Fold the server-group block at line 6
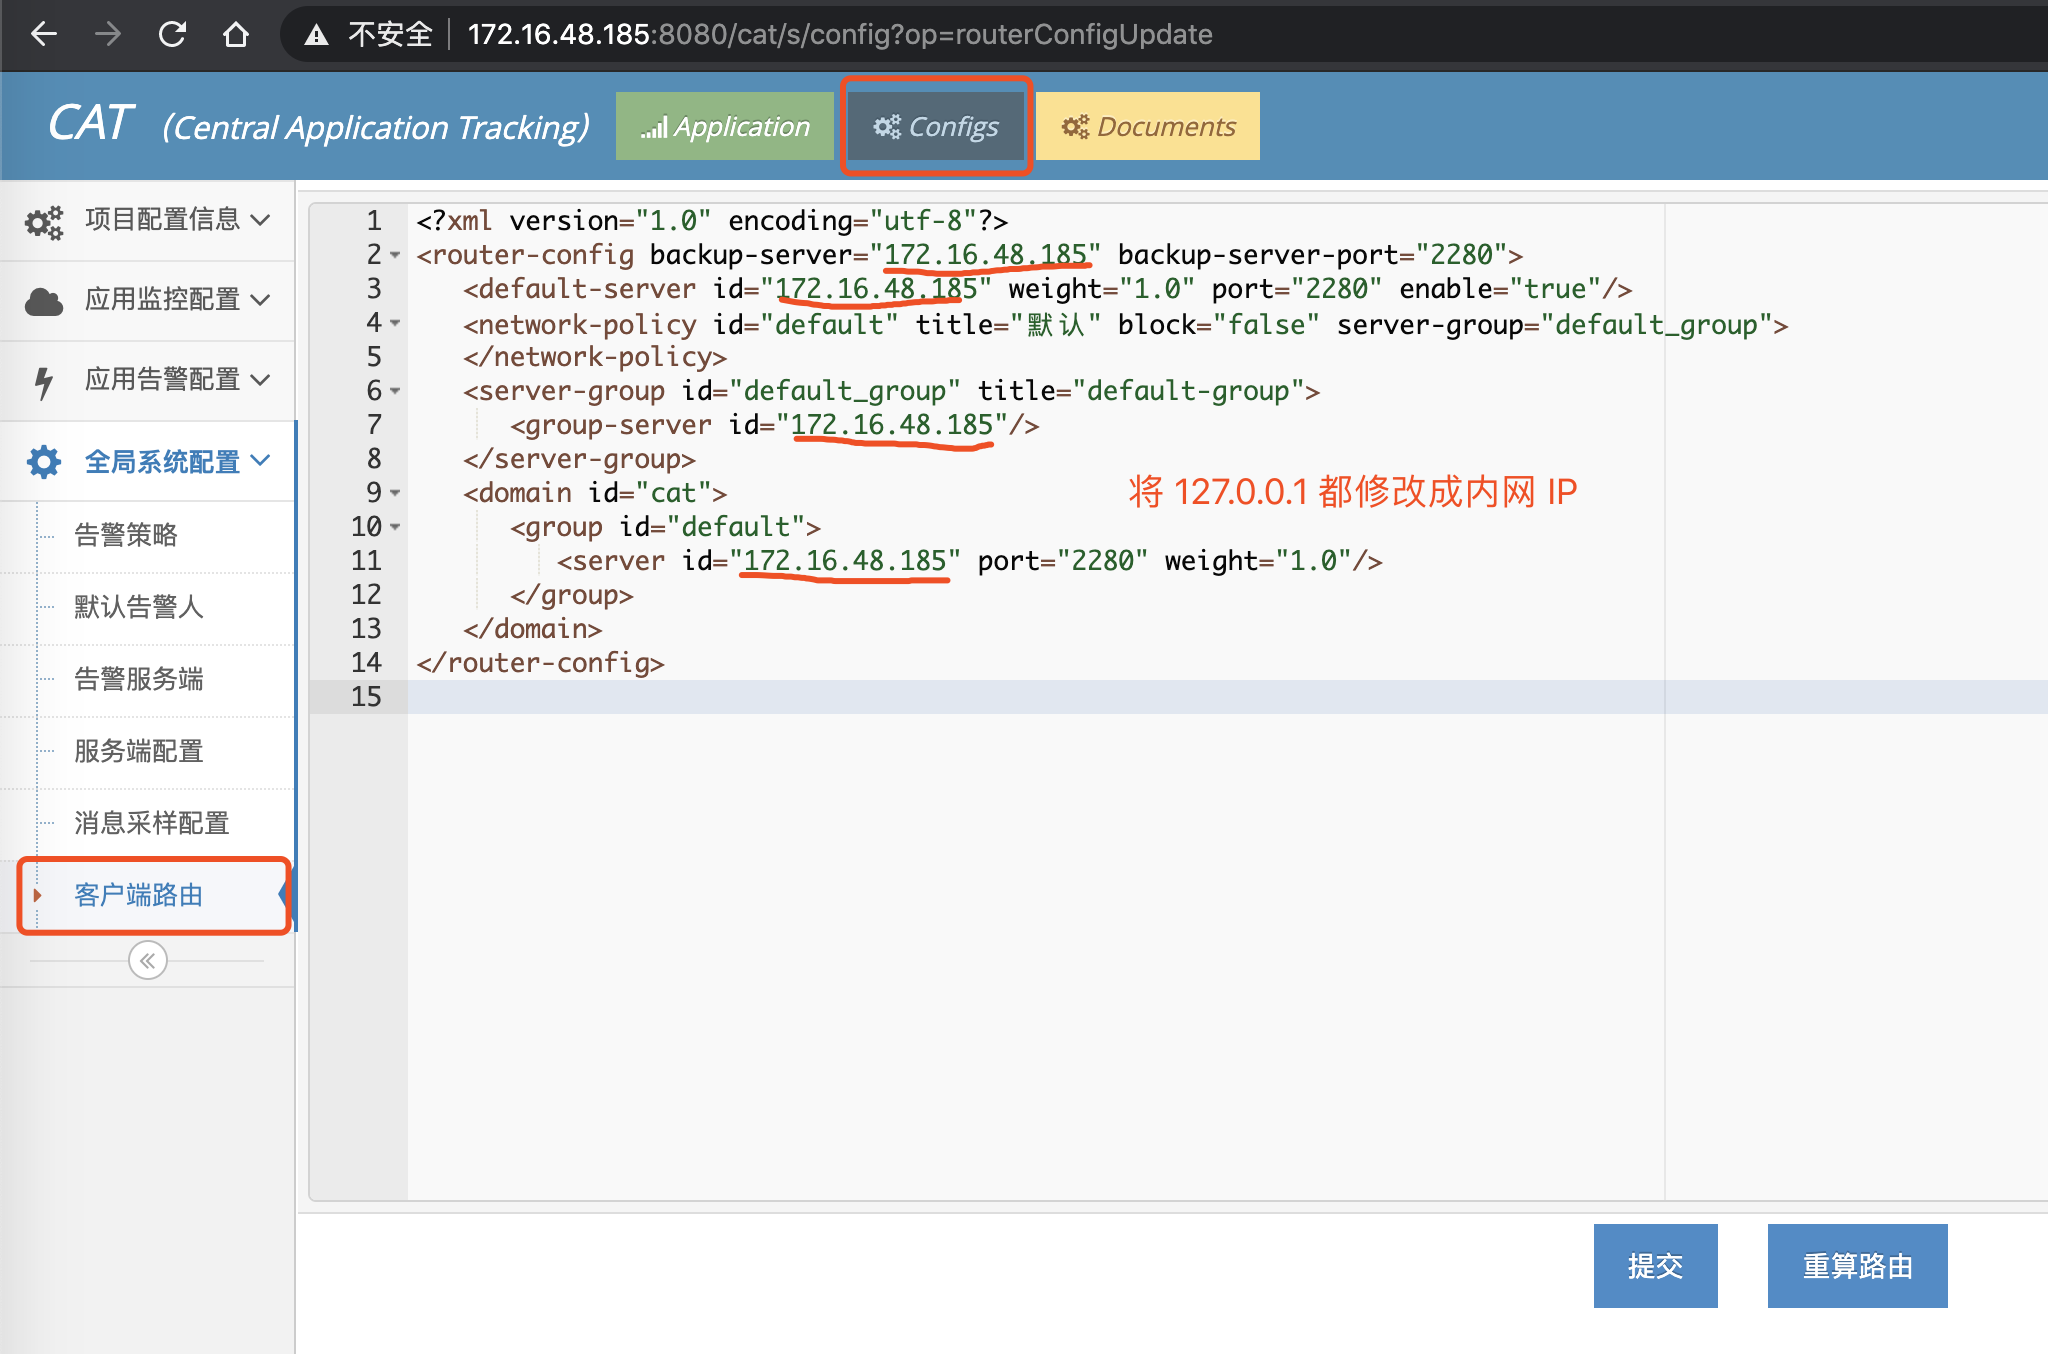Screen dimensions: 2048x1354 [x=395, y=392]
